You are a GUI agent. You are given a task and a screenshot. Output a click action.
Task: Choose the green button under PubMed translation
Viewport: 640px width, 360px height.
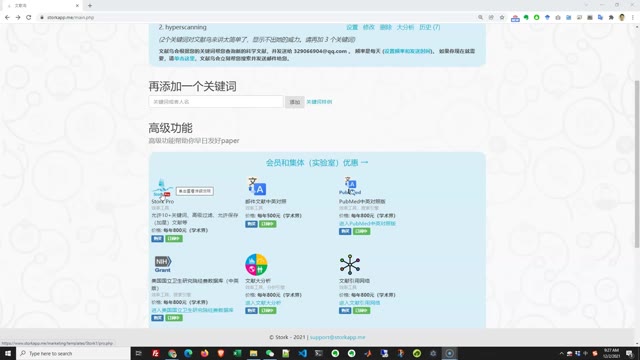(361, 231)
